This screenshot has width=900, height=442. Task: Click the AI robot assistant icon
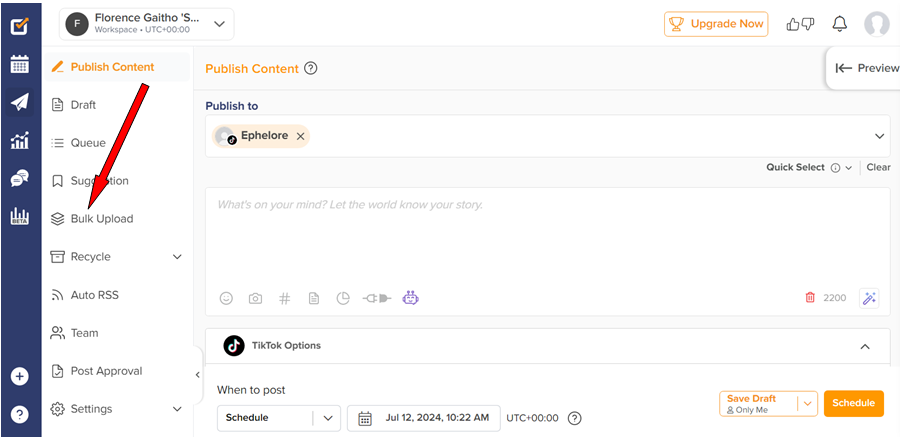(x=410, y=298)
